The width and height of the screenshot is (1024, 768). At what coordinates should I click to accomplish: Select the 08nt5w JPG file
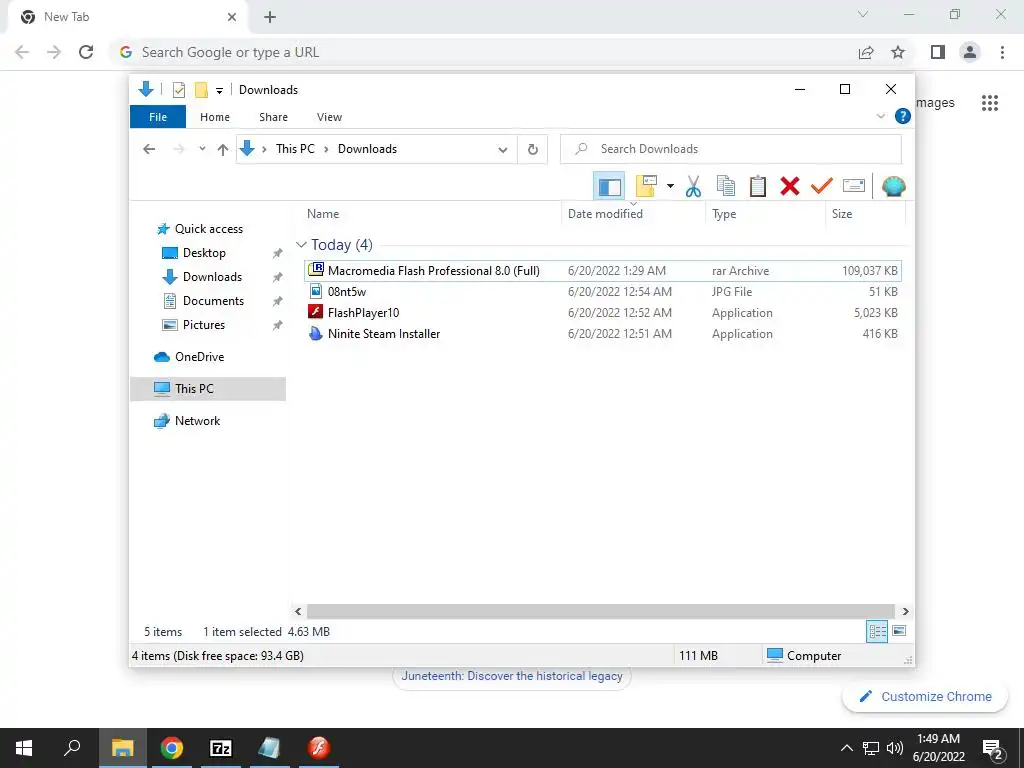pyautogui.click(x=603, y=292)
